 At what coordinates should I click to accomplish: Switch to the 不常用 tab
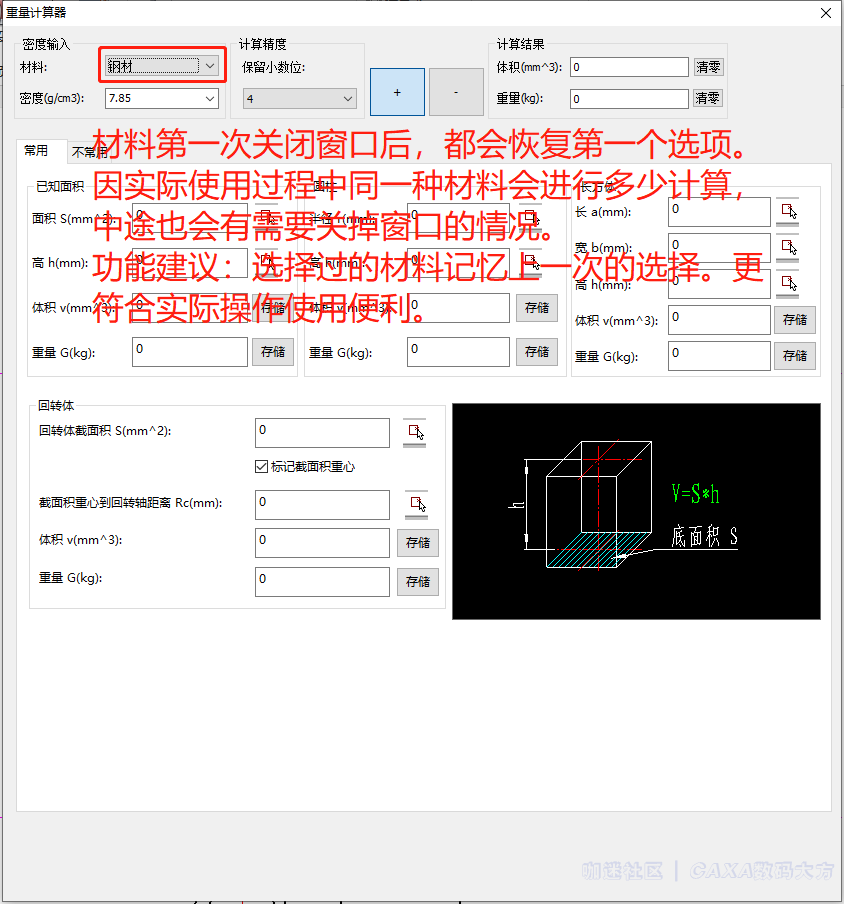88,152
